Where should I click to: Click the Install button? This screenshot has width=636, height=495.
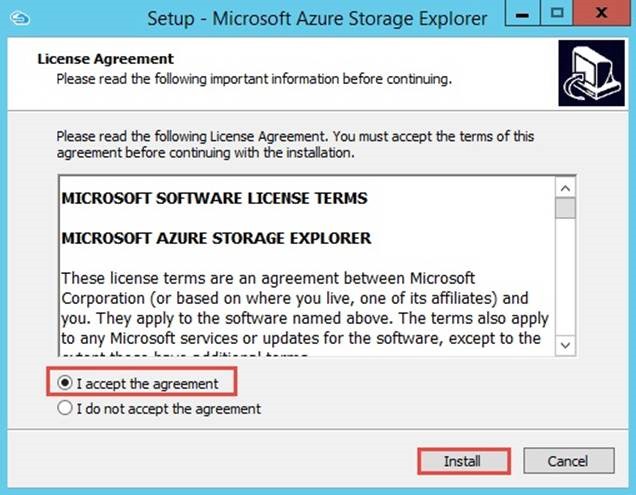point(464,461)
